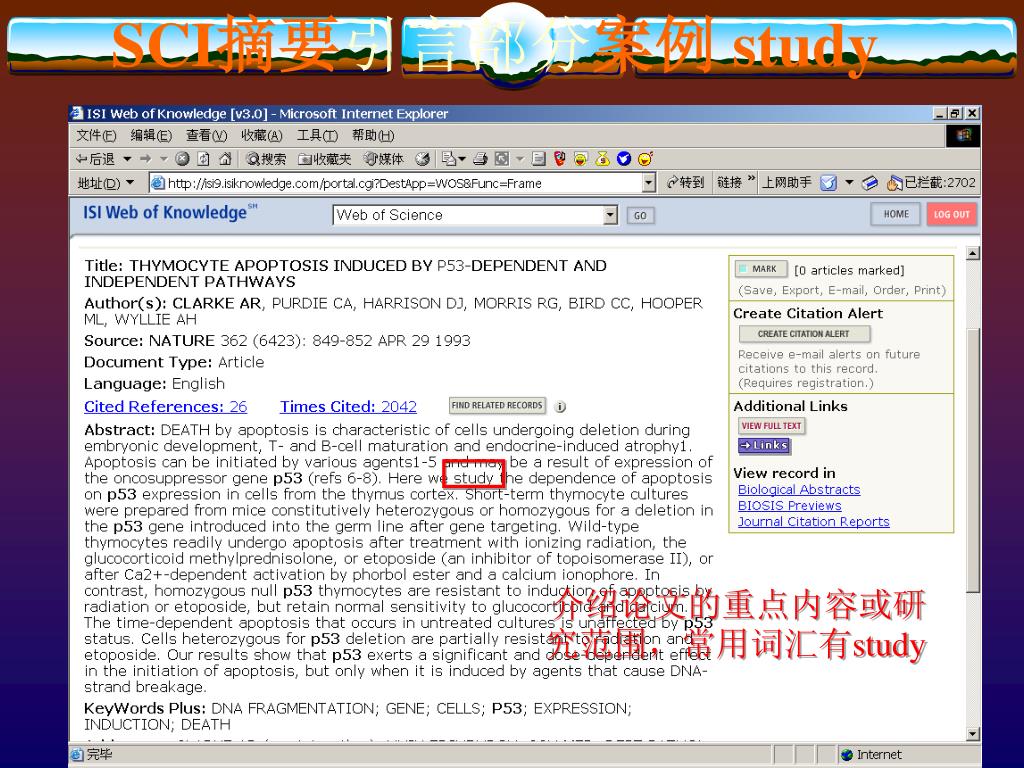Click the document edit icon in toolbar
The height and width of the screenshot is (768, 1024).
click(x=539, y=159)
